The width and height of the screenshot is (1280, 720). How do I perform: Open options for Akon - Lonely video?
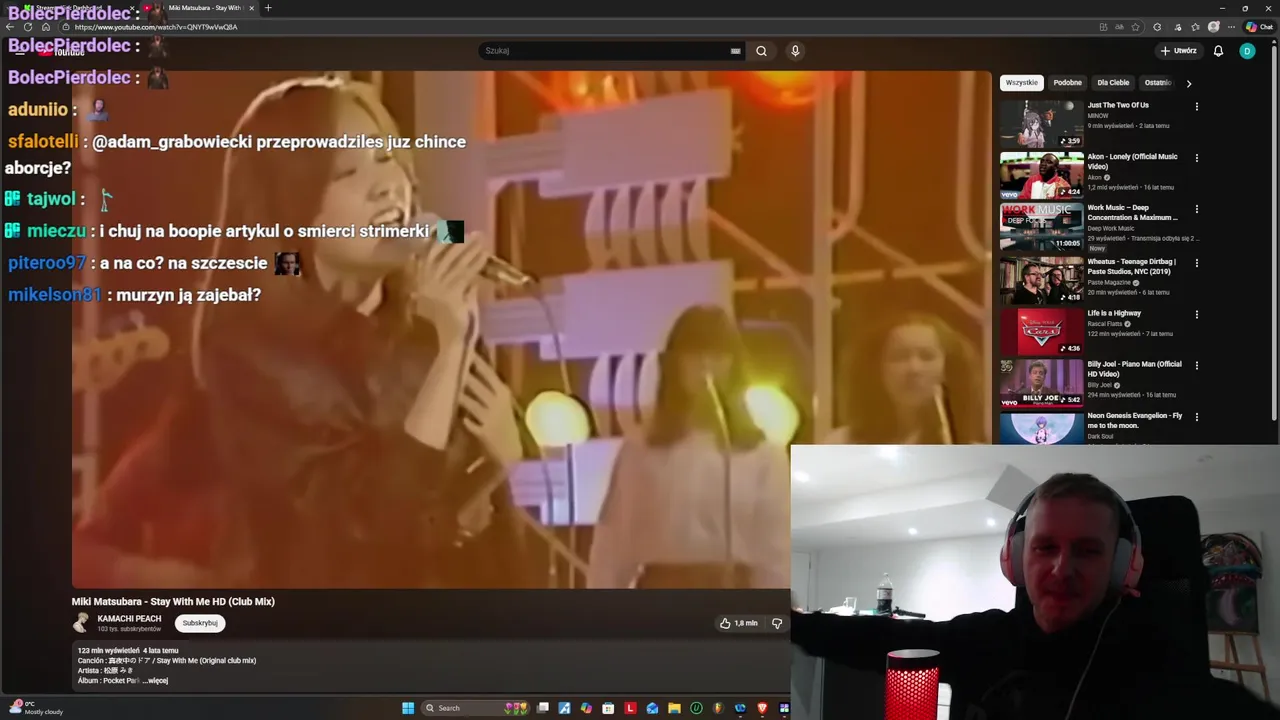pyautogui.click(x=1196, y=158)
